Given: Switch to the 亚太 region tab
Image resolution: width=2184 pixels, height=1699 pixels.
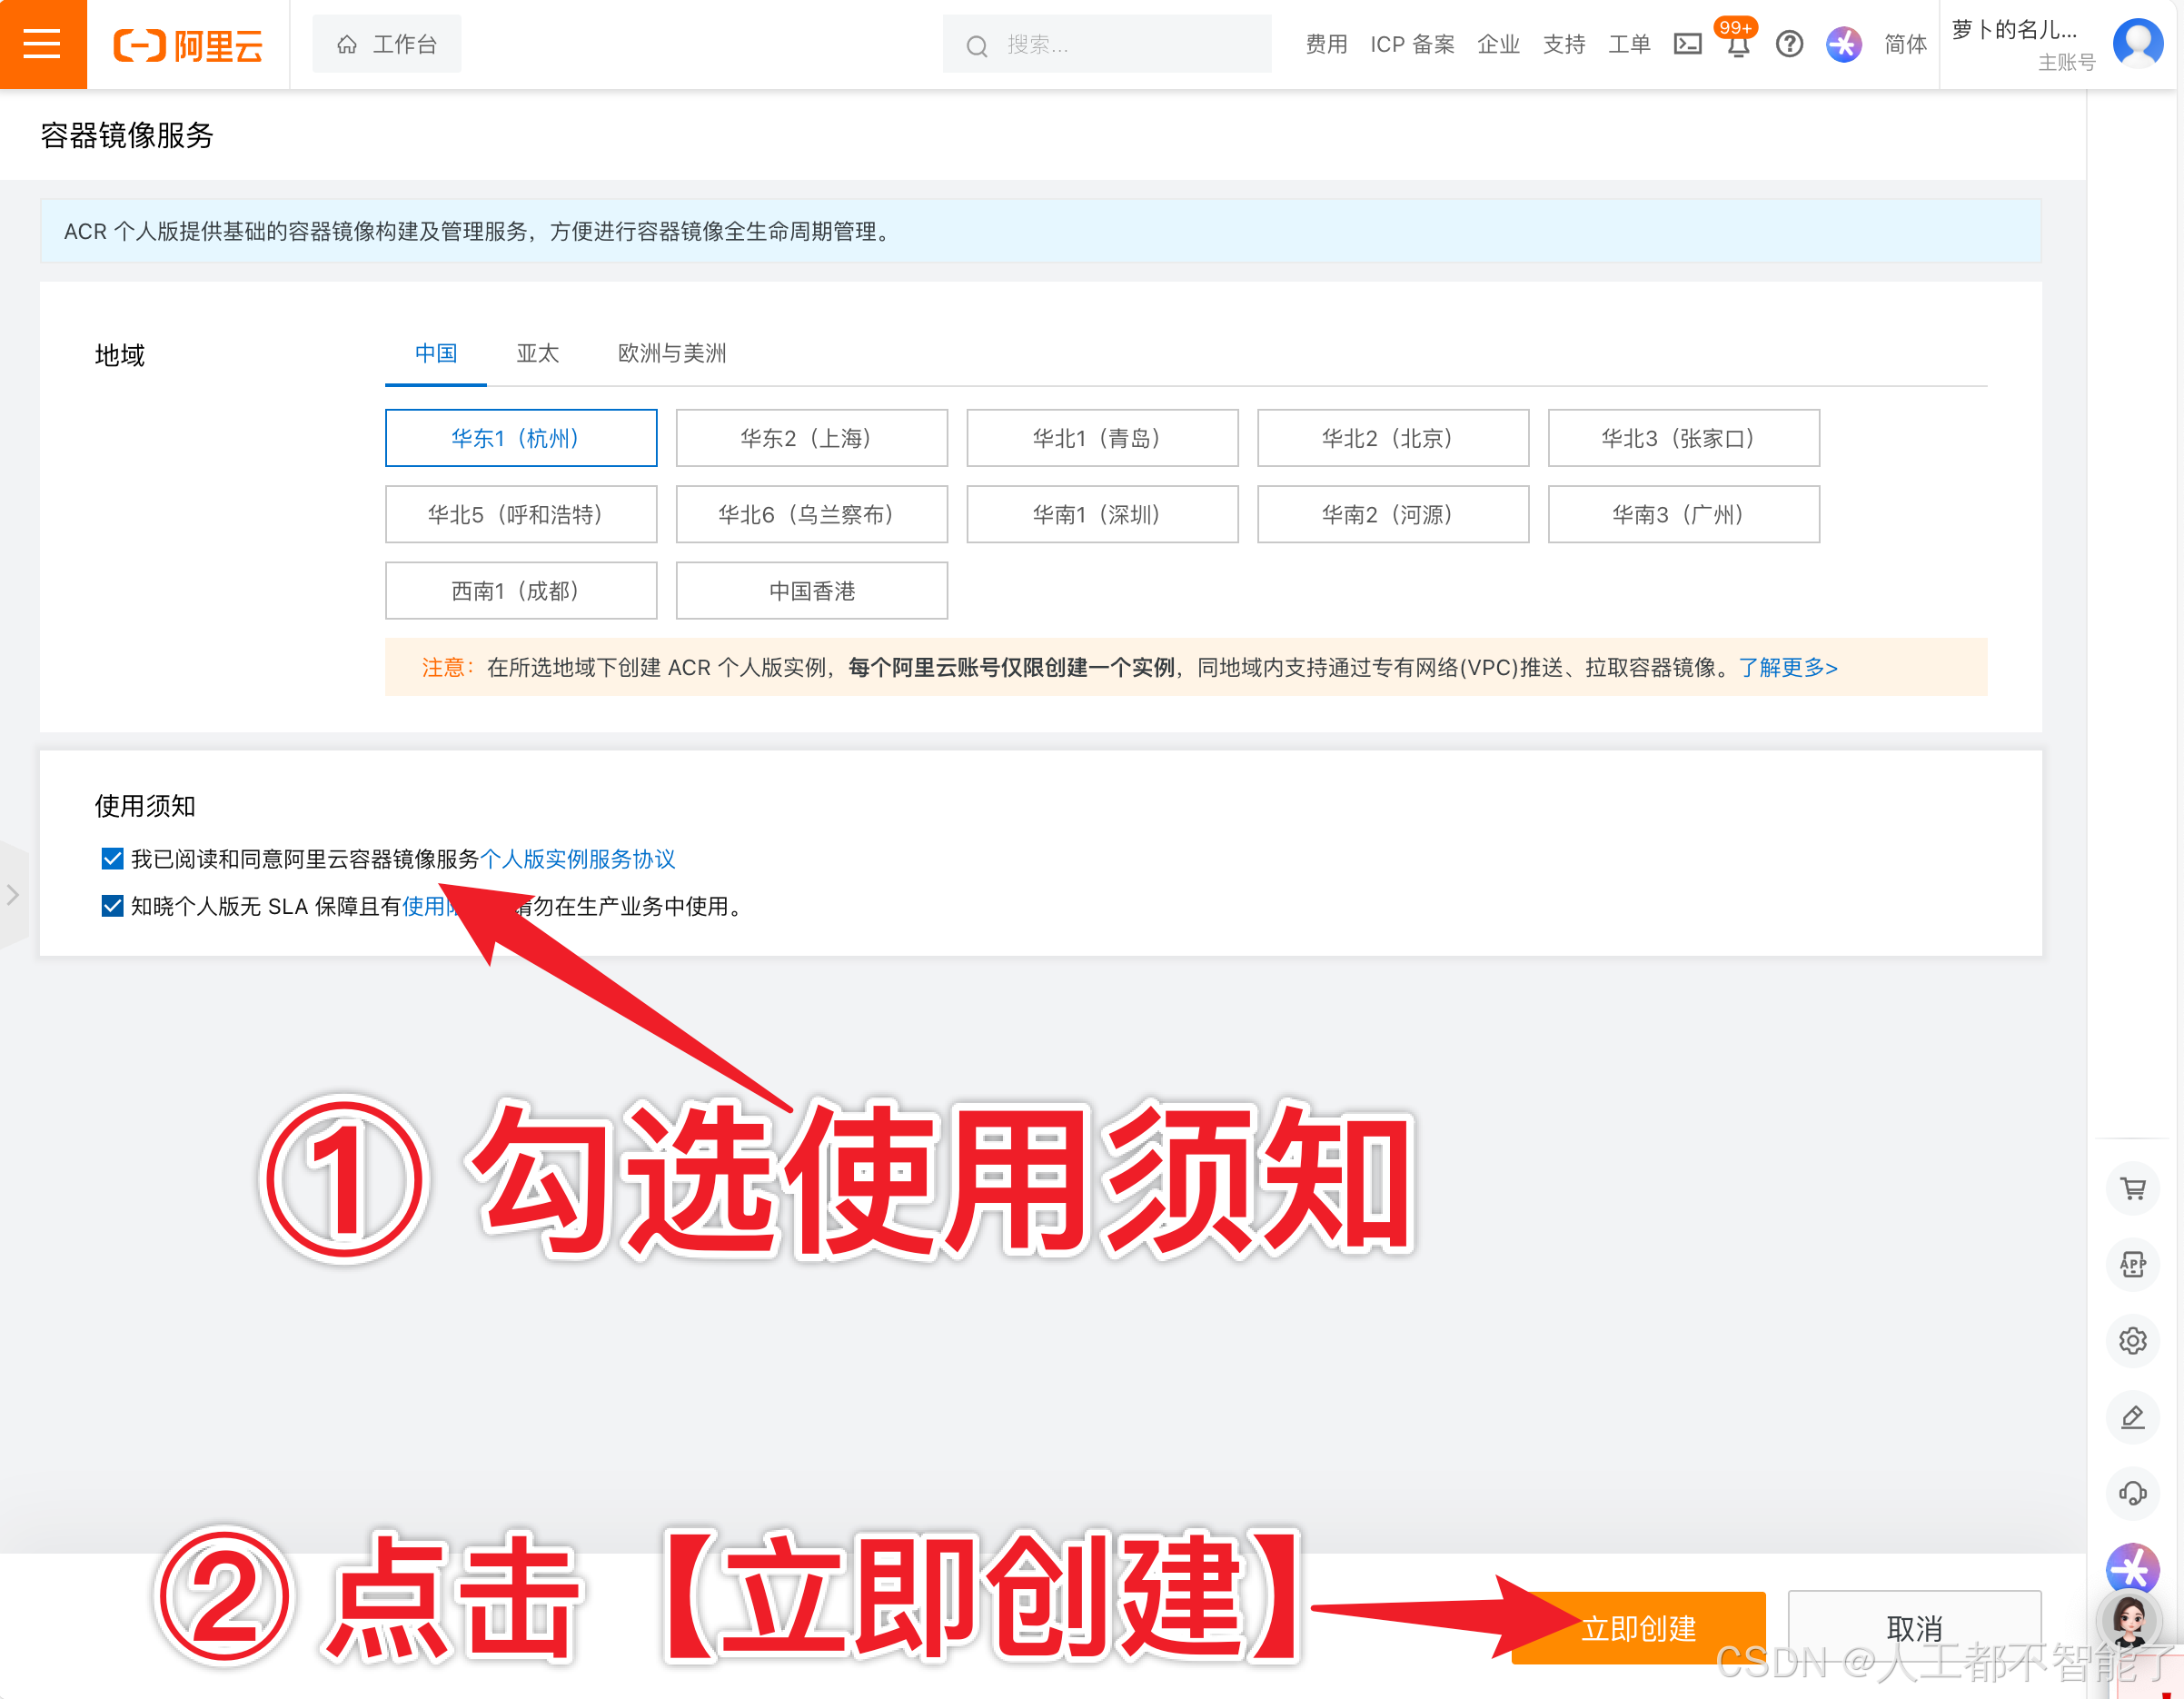Looking at the screenshot, I should pyautogui.click(x=537, y=353).
